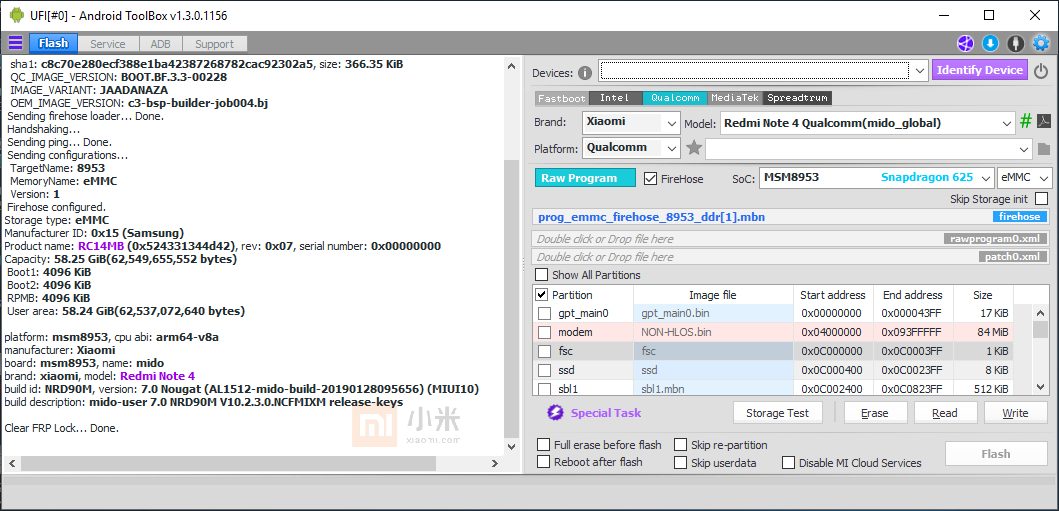1059x511 pixels.
Task: Open the SoC dropdown MSM8953
Action: [x=877, y=178]
